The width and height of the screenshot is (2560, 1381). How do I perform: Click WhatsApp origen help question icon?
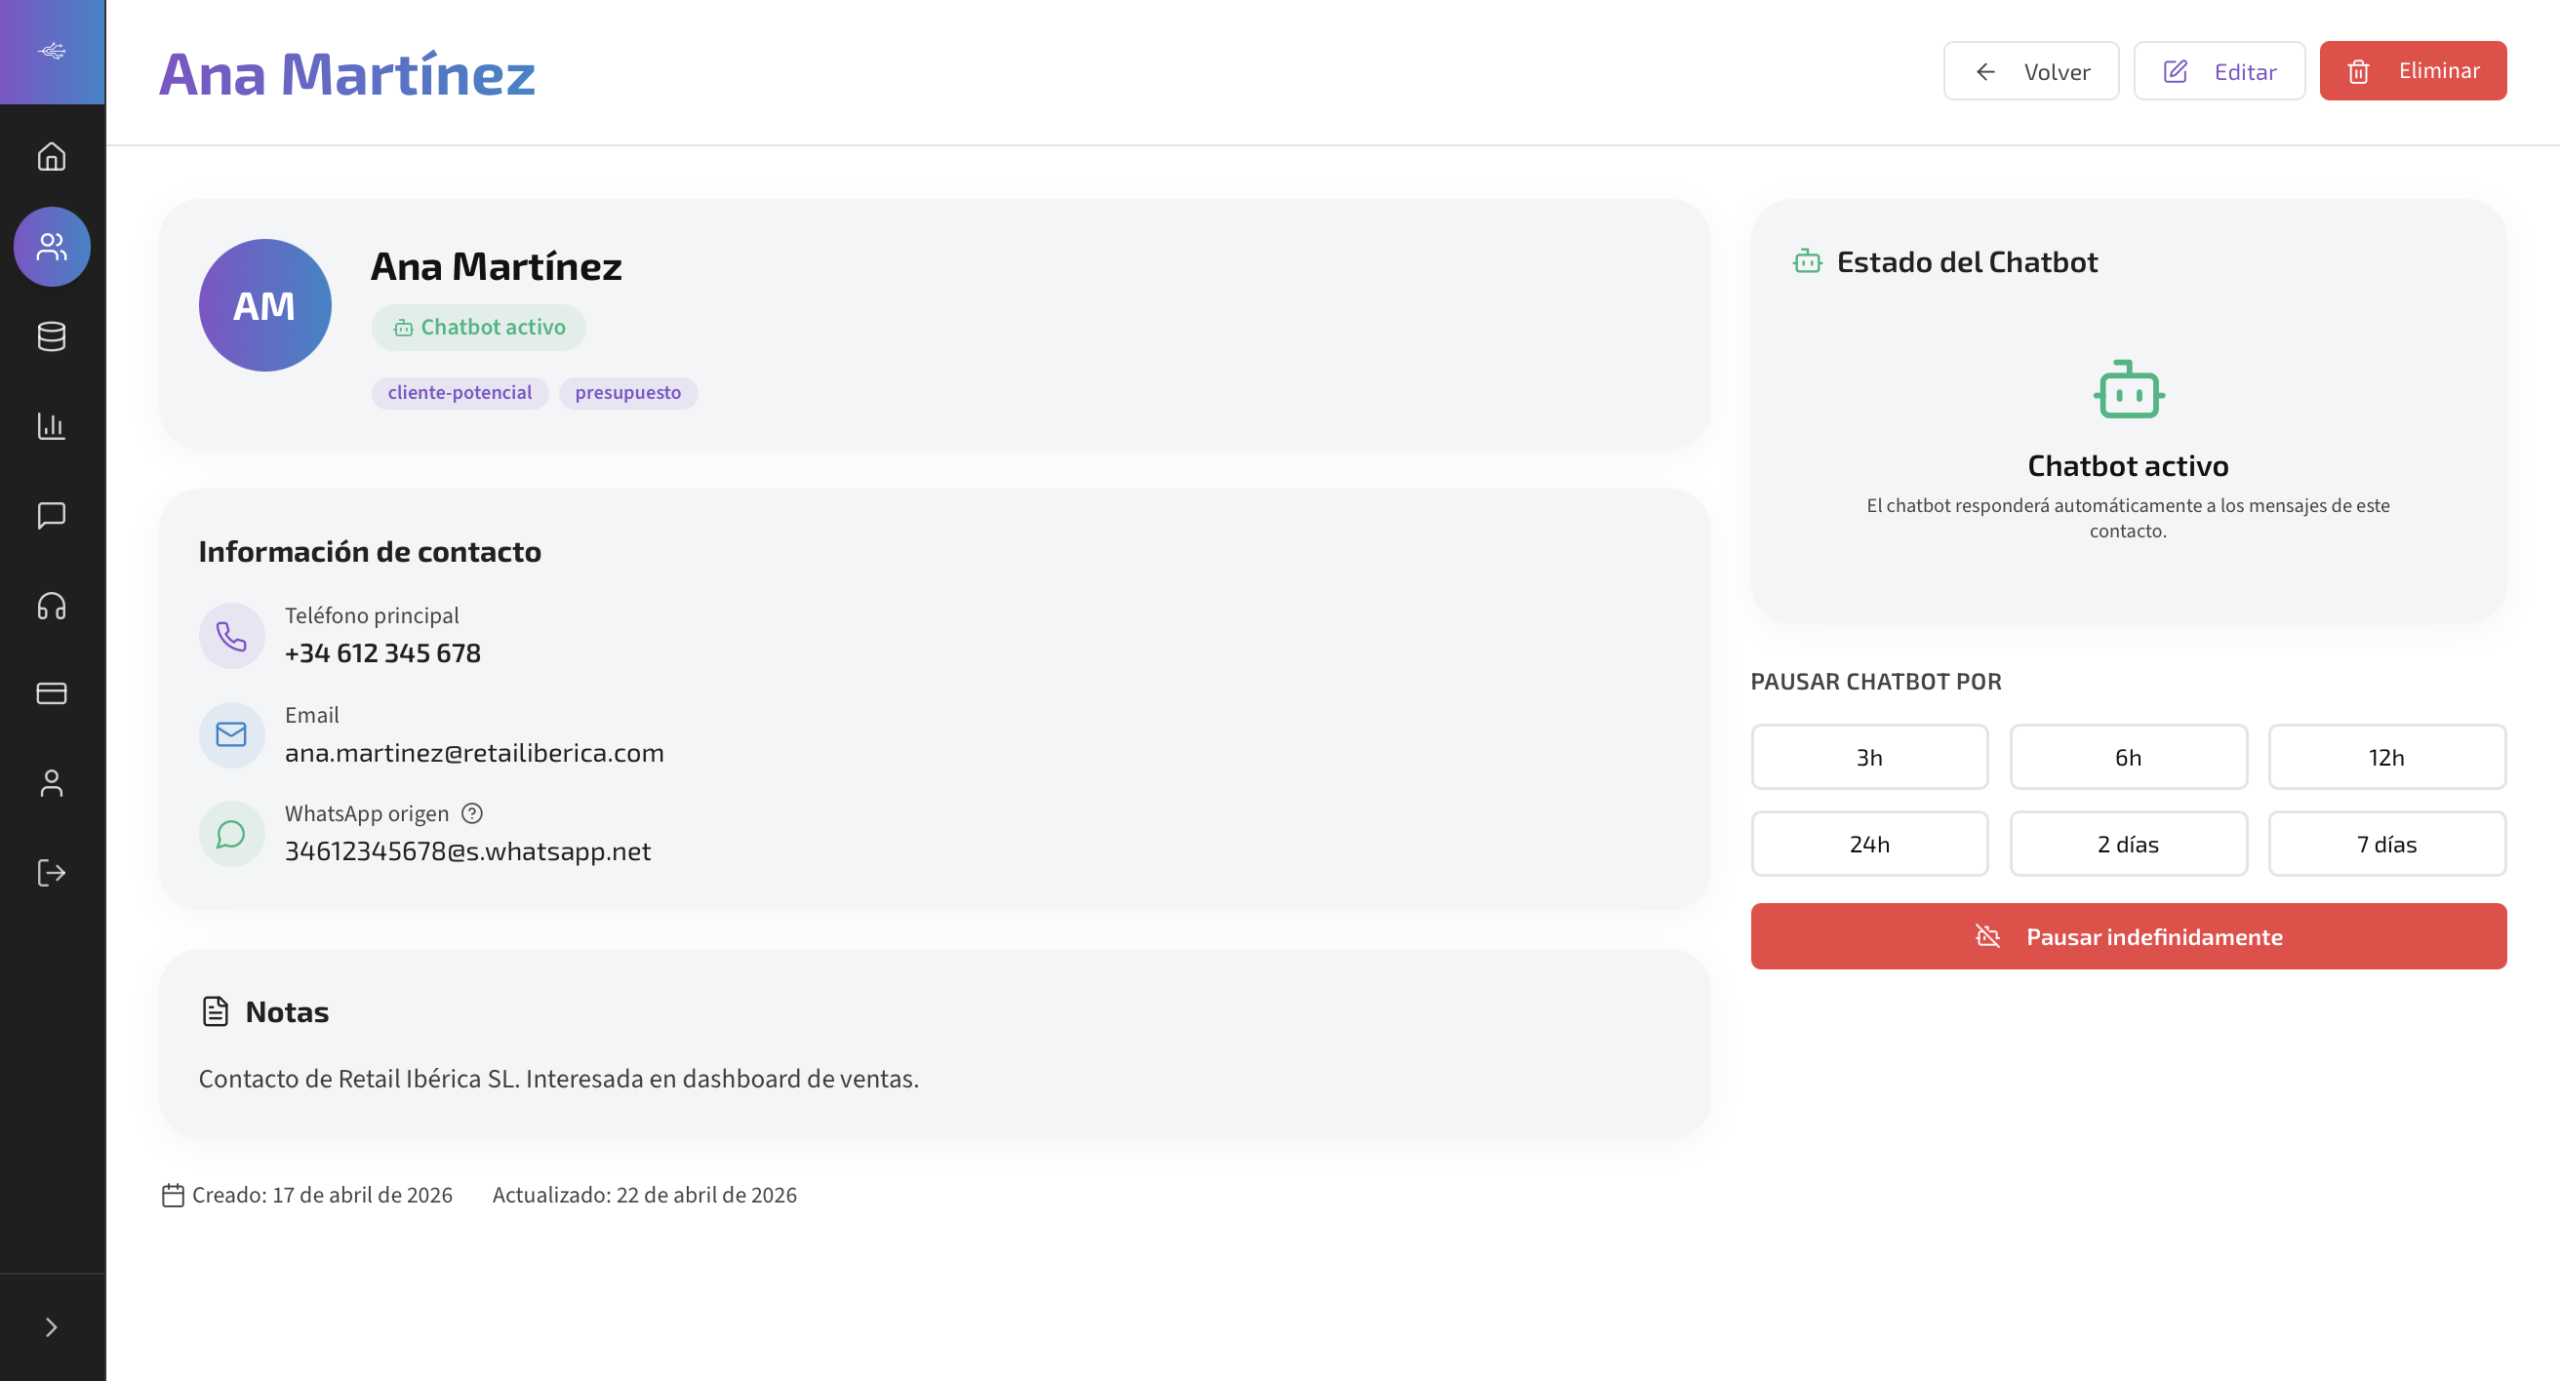click(x=472, y=813)
